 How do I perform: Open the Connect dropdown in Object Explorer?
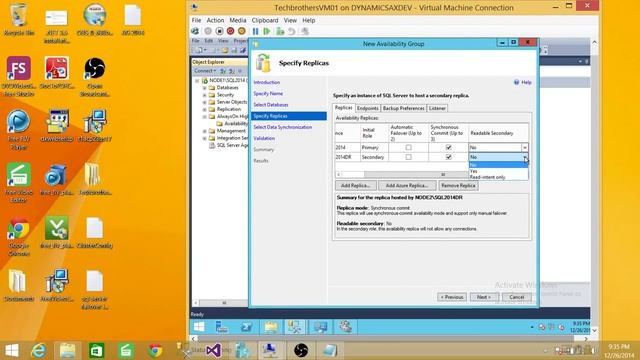[205, 71]
